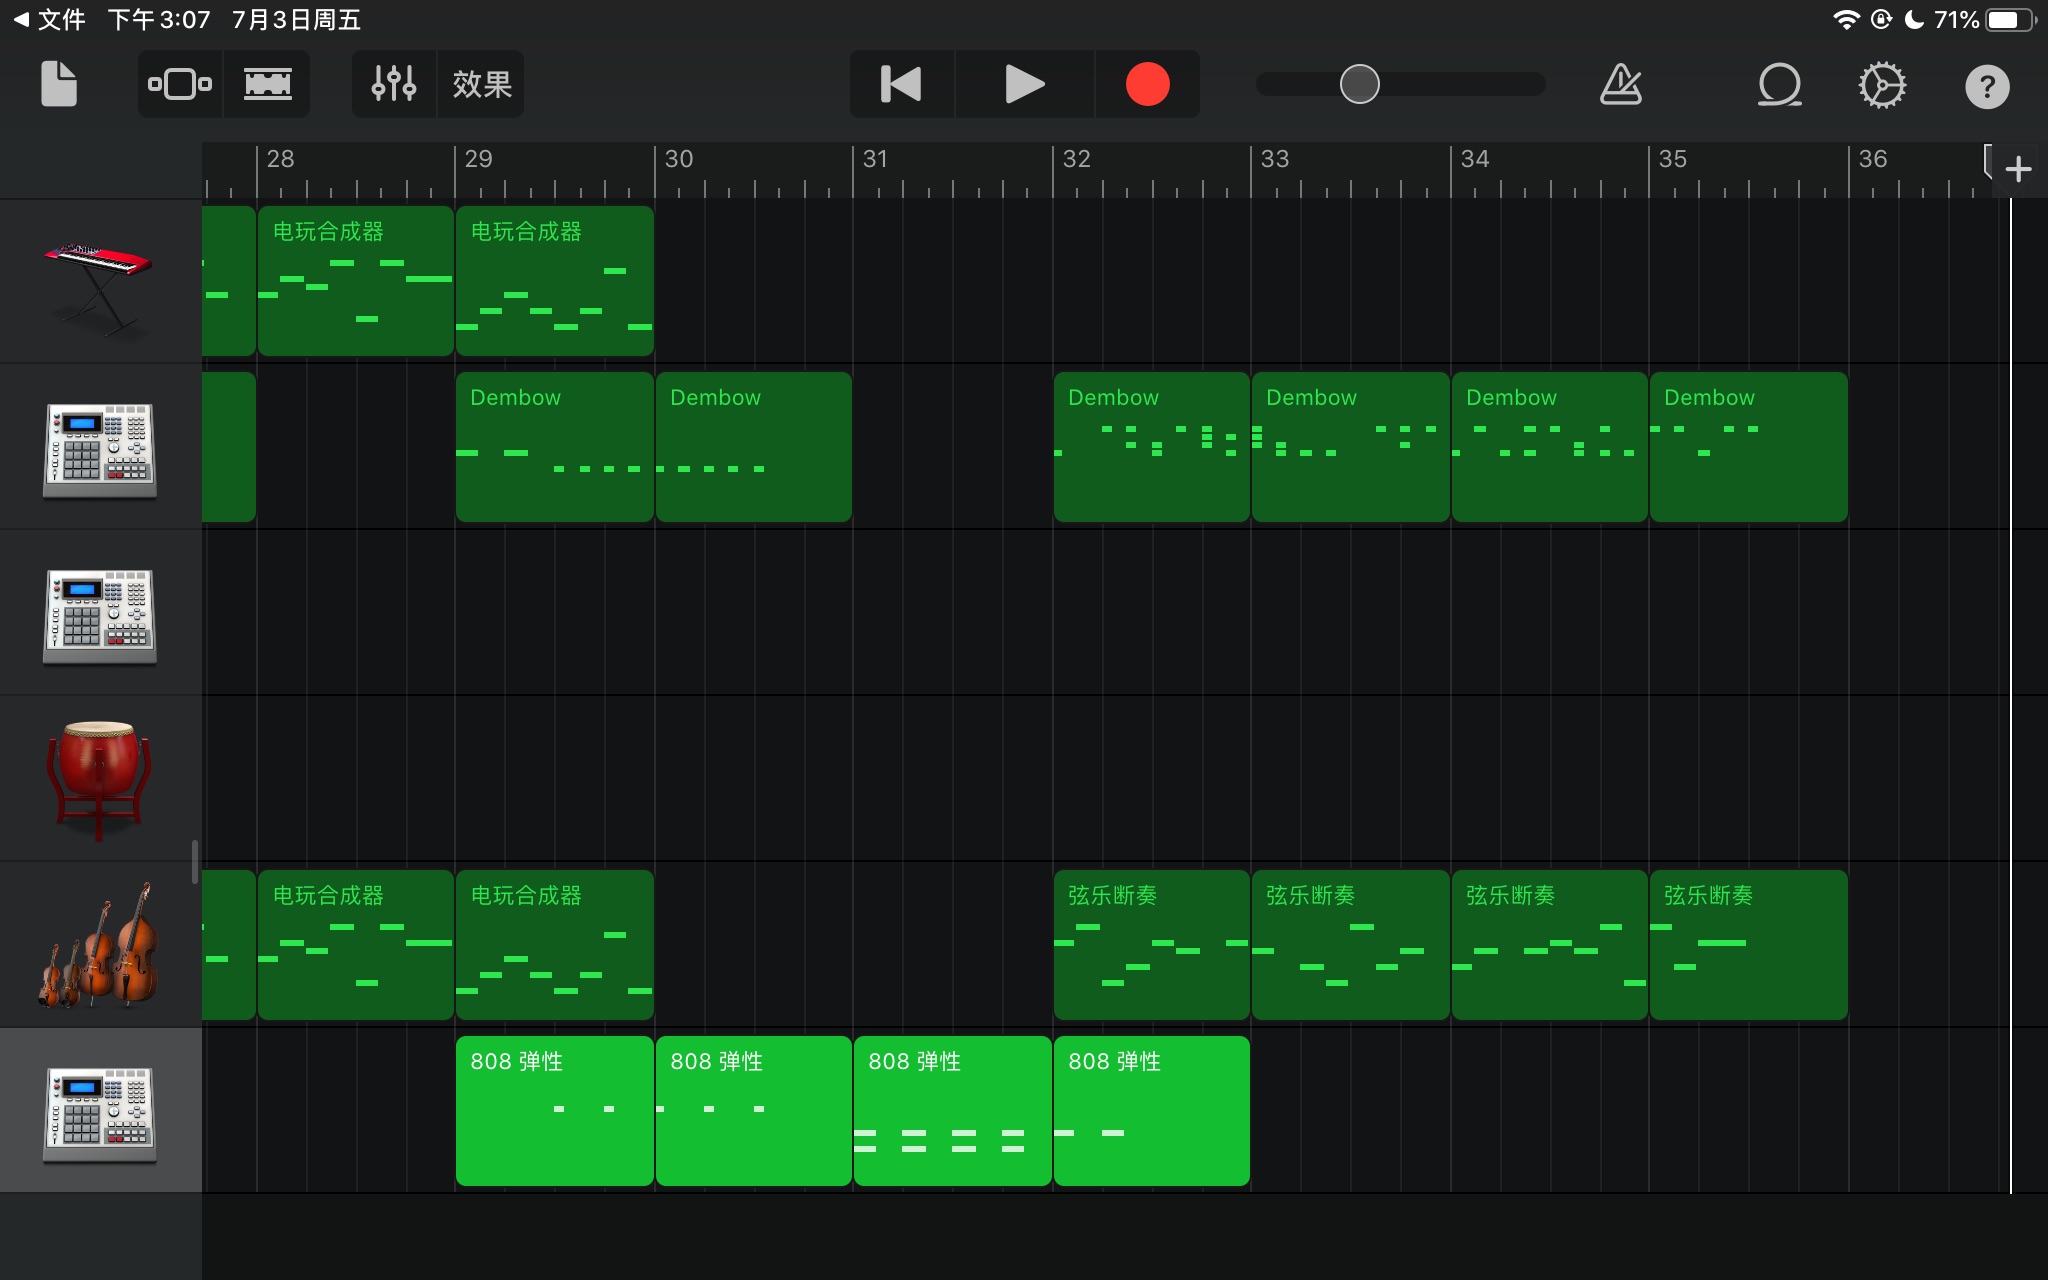Switch to the instrument browser view

pyautogui.click(x=180, y=84)
